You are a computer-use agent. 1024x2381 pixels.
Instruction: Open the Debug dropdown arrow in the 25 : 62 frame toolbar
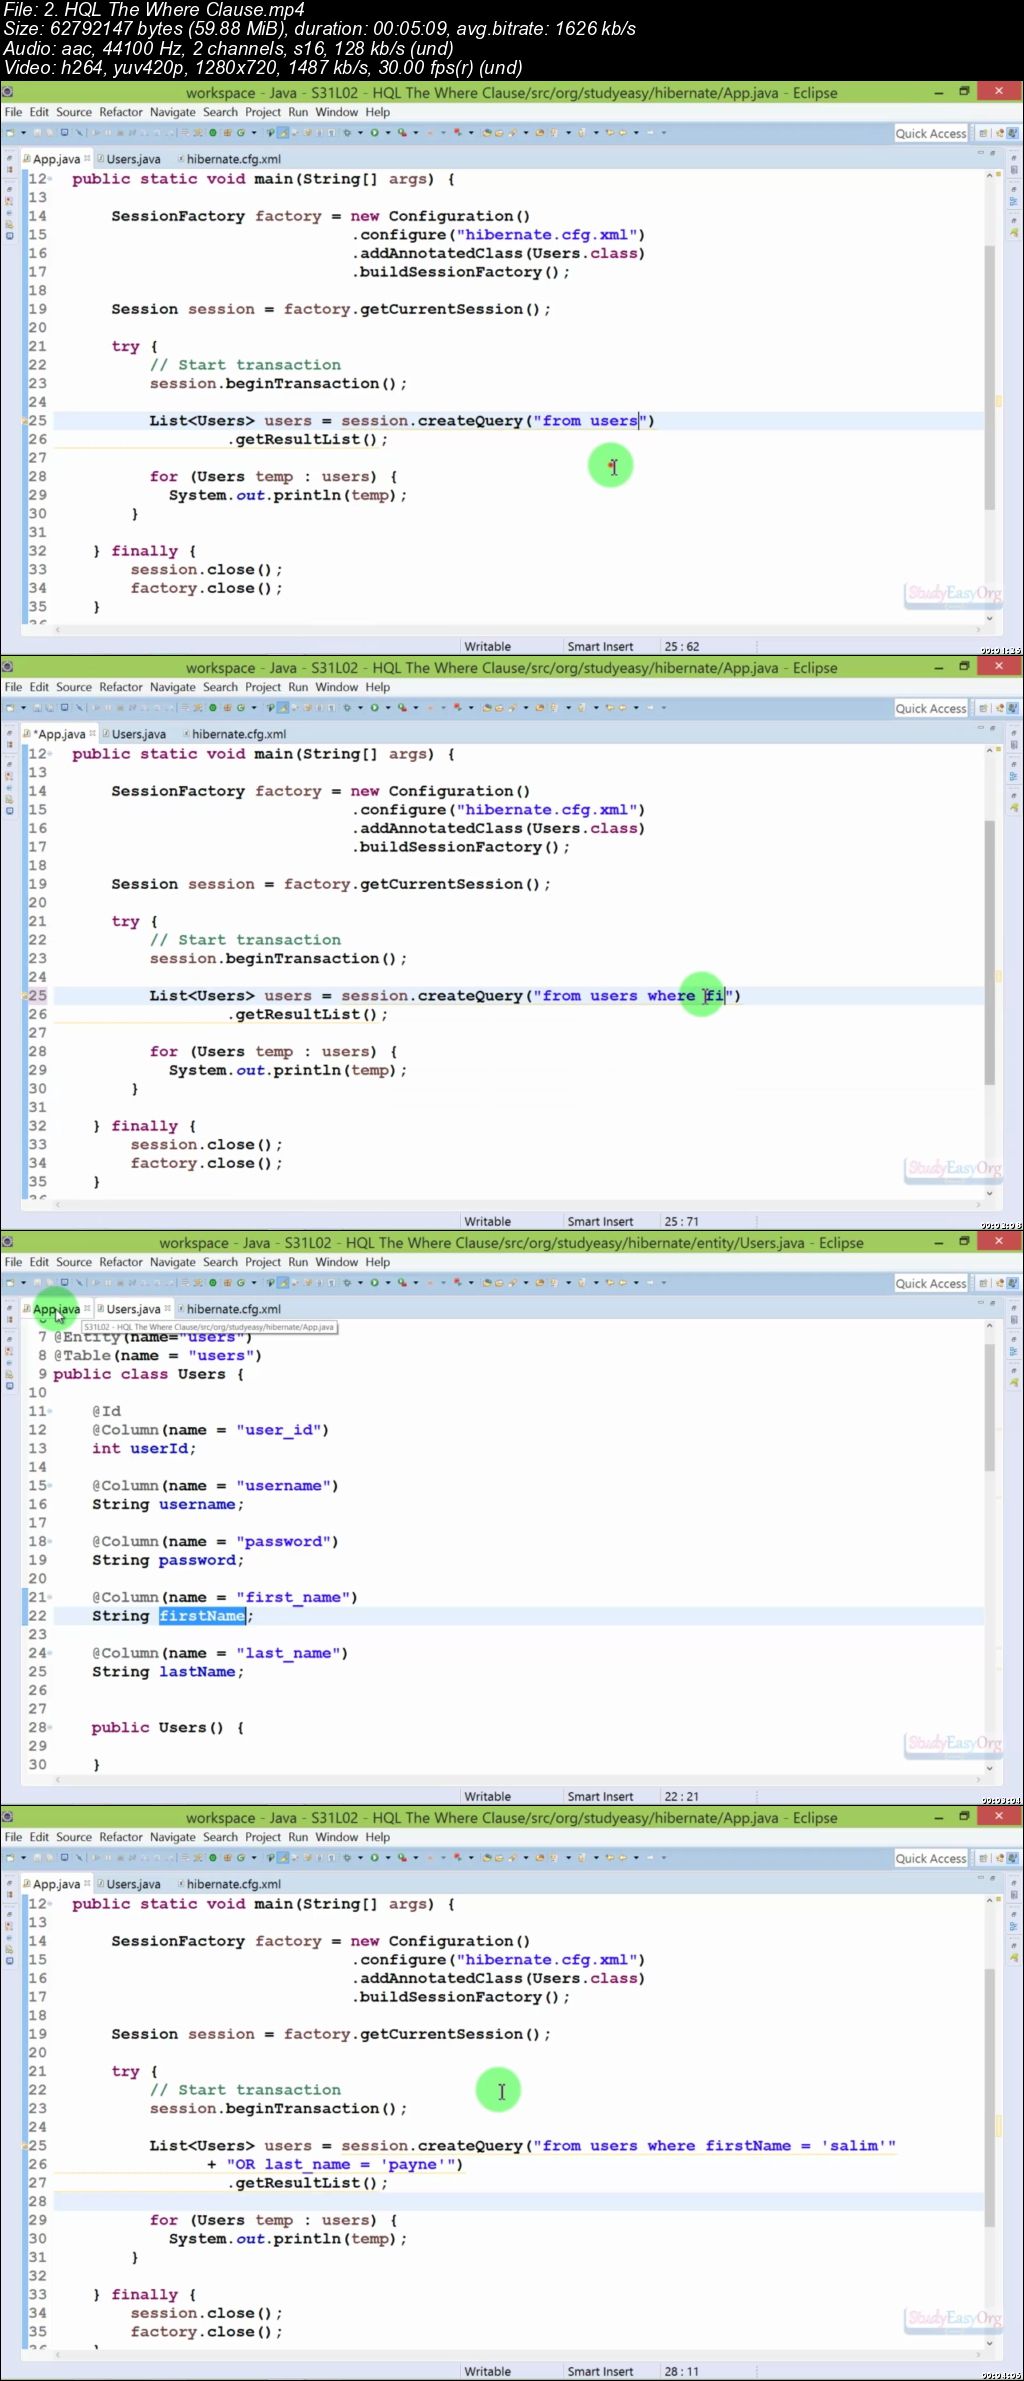coord(360,132)
